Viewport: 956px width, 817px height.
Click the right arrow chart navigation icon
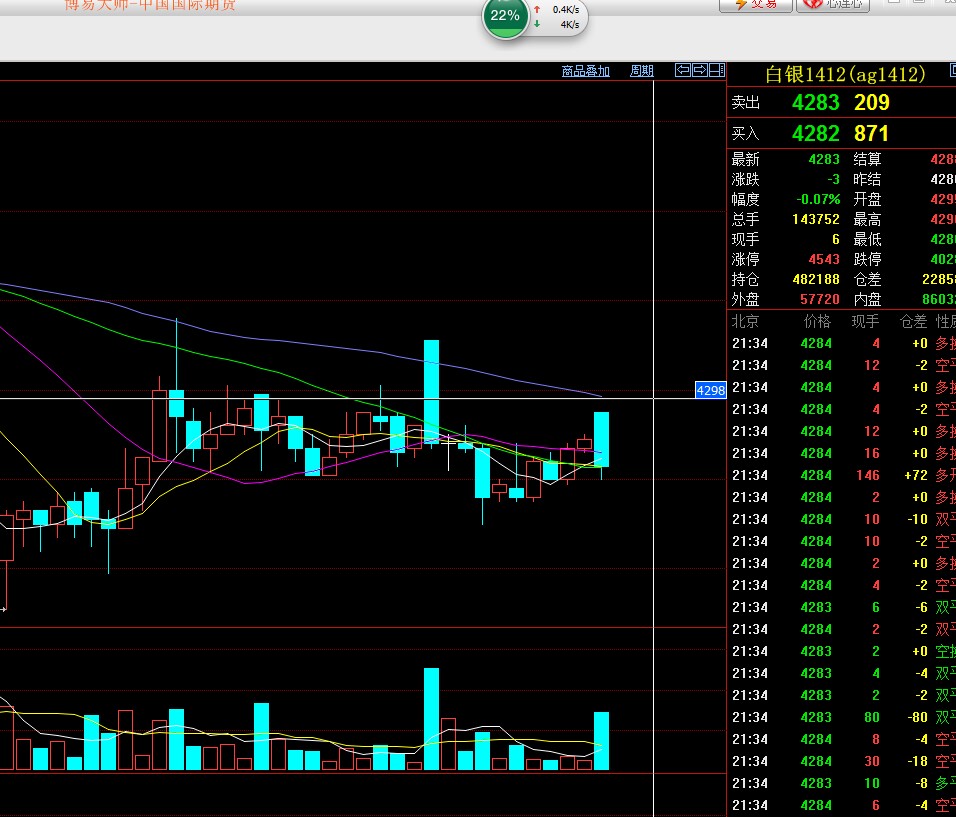tap(700, 70)
